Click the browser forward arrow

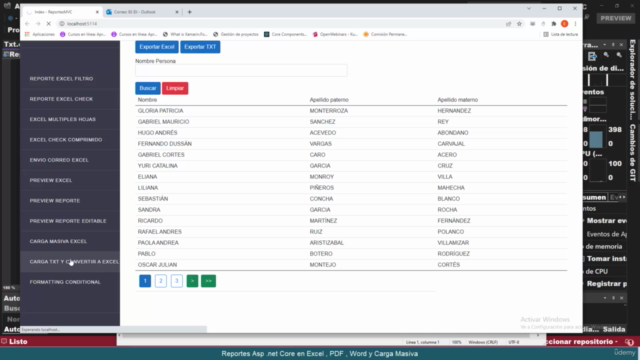[x=38, y=24]
